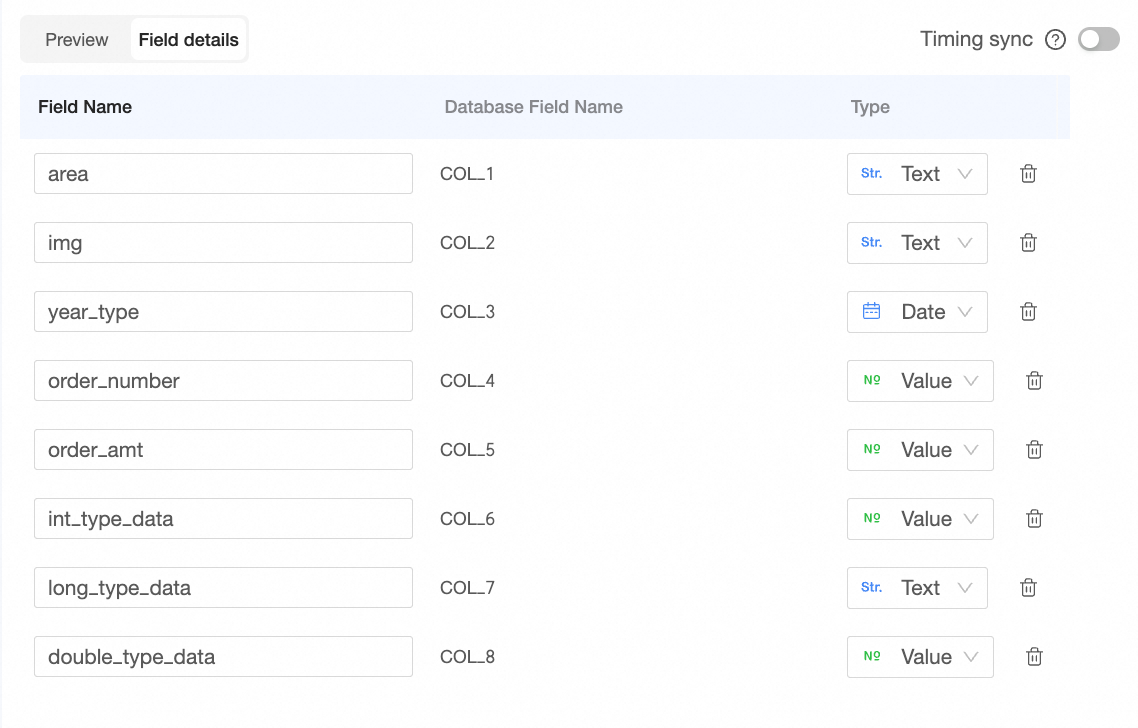The width and height of the screenshot is (1138, 728).
Task: Expand the Text type dropdown for long_type_data
Action: point(917,587)
